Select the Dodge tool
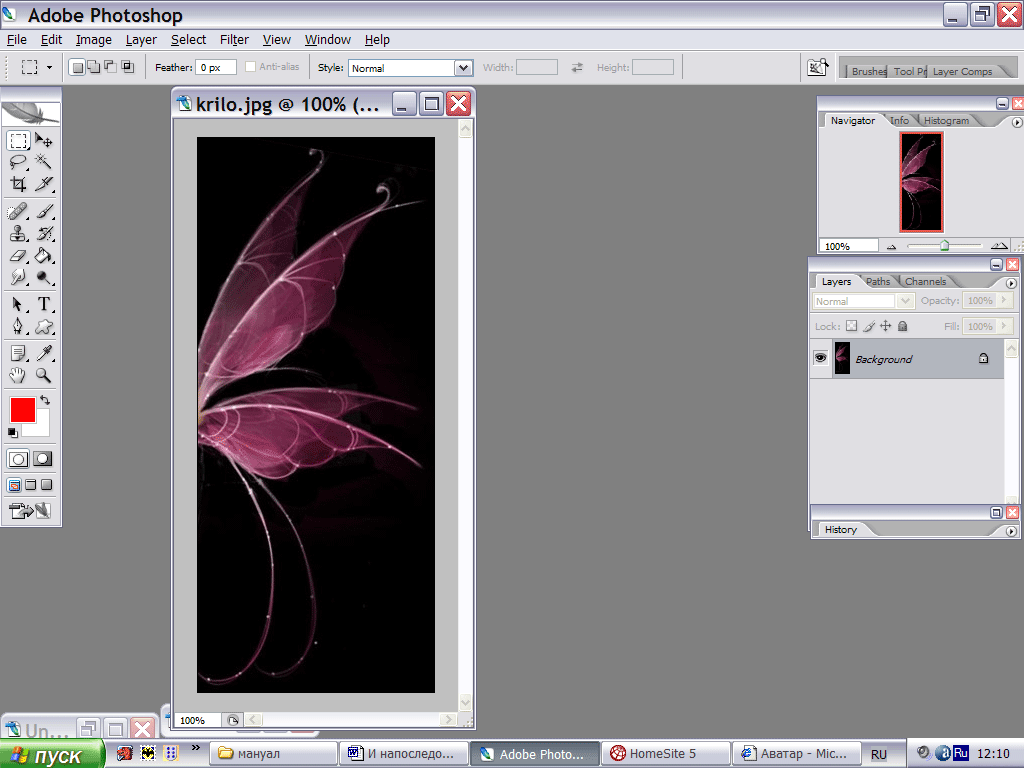1024x768 pixels. [44, 277]
